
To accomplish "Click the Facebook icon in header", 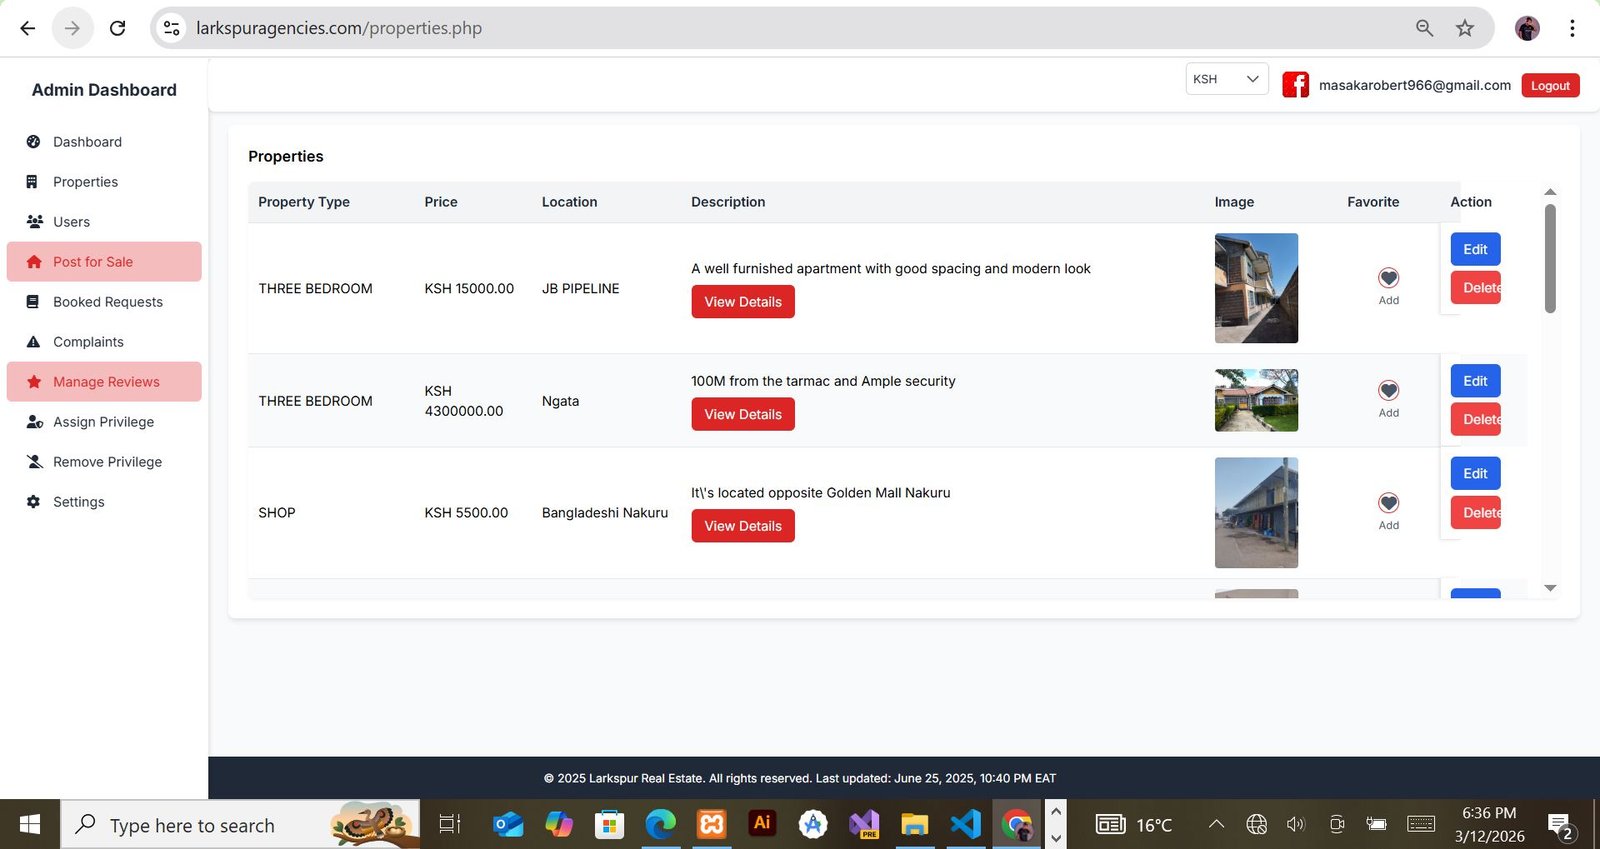I will [x=1295, y=85].
